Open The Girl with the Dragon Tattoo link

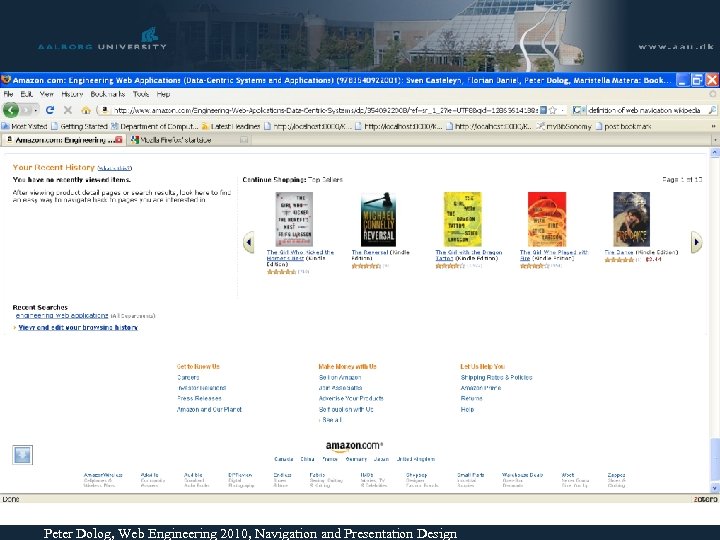(x=468, y=255)
